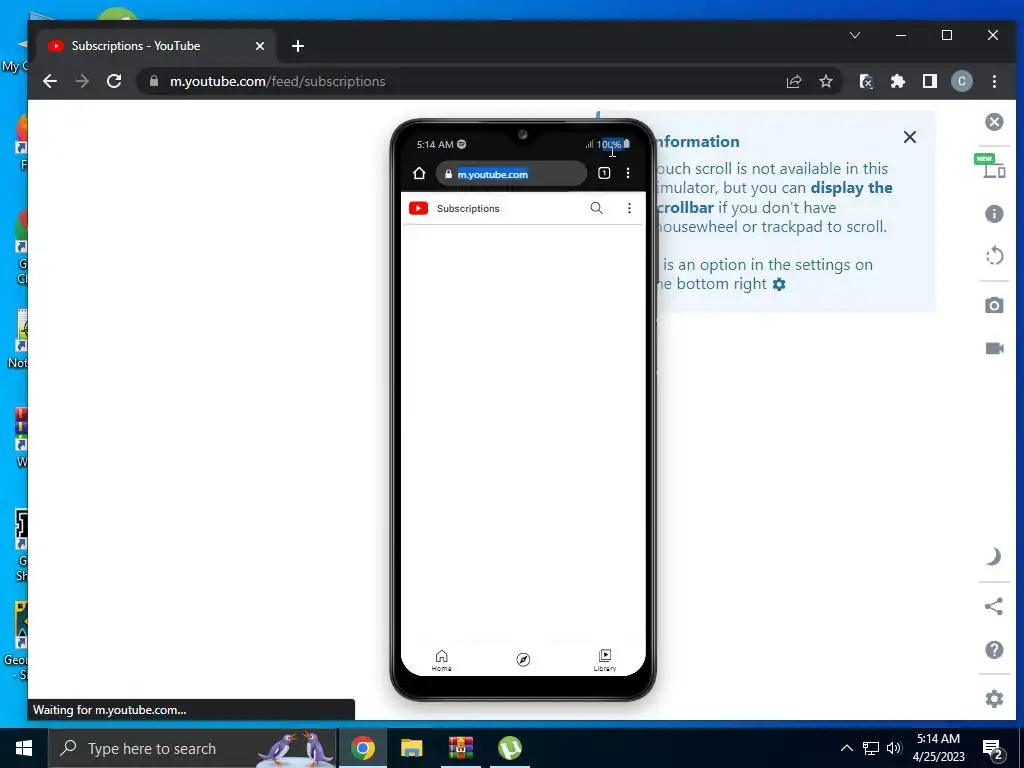Image resolution: width=1024 pixels, height=768 pixels.
Task: View site info via the lock icon
Action: [x=154, y=81]
